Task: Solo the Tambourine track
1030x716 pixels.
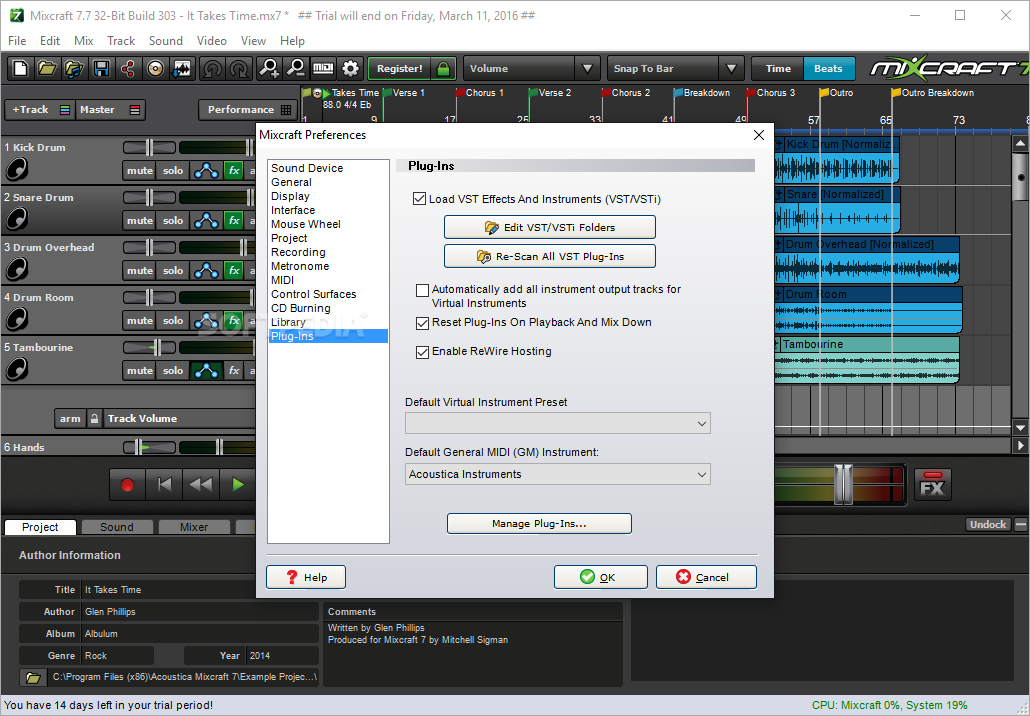Action: tap(173, 370)
